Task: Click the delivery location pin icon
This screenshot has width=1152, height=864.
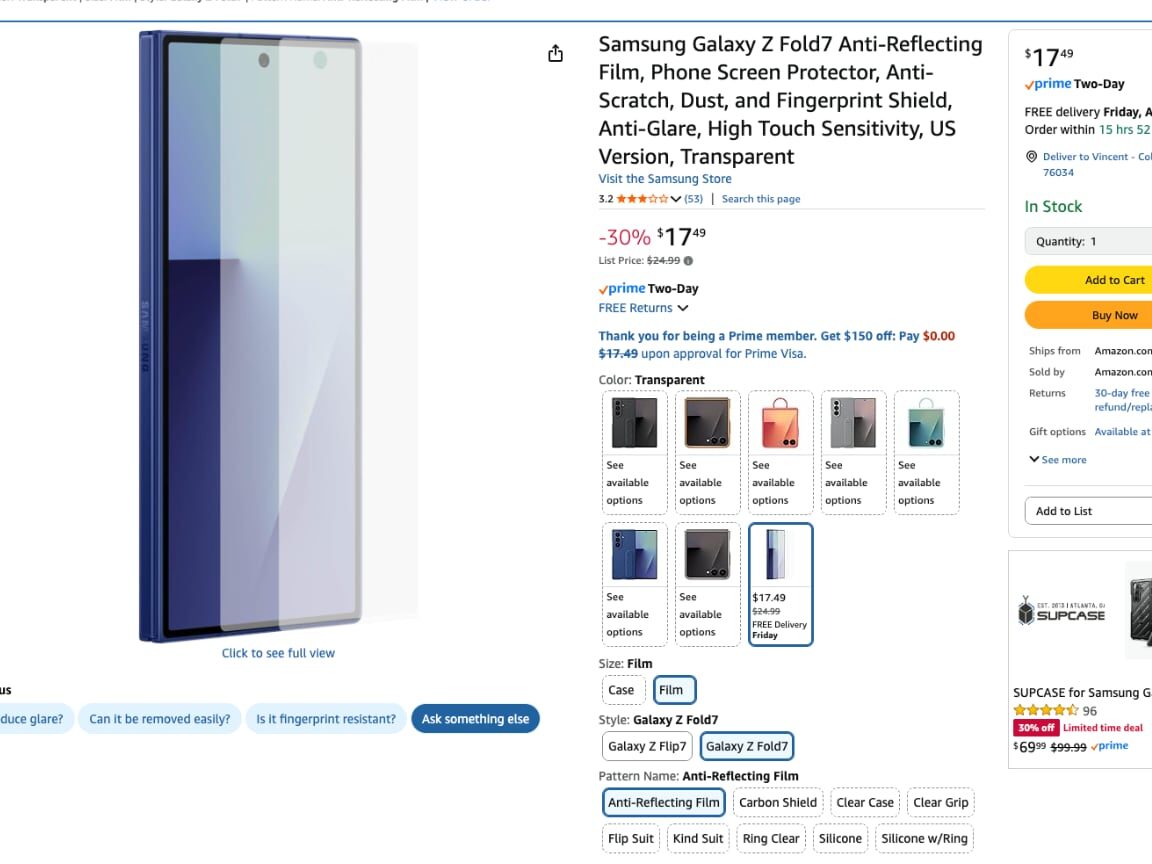Action: 1032,157
